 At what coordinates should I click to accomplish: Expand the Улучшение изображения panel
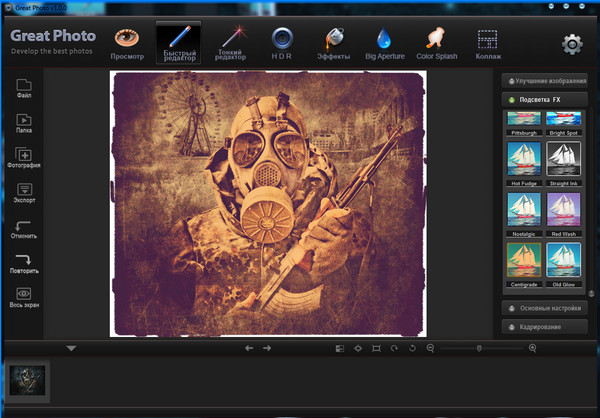click(544, 80)
